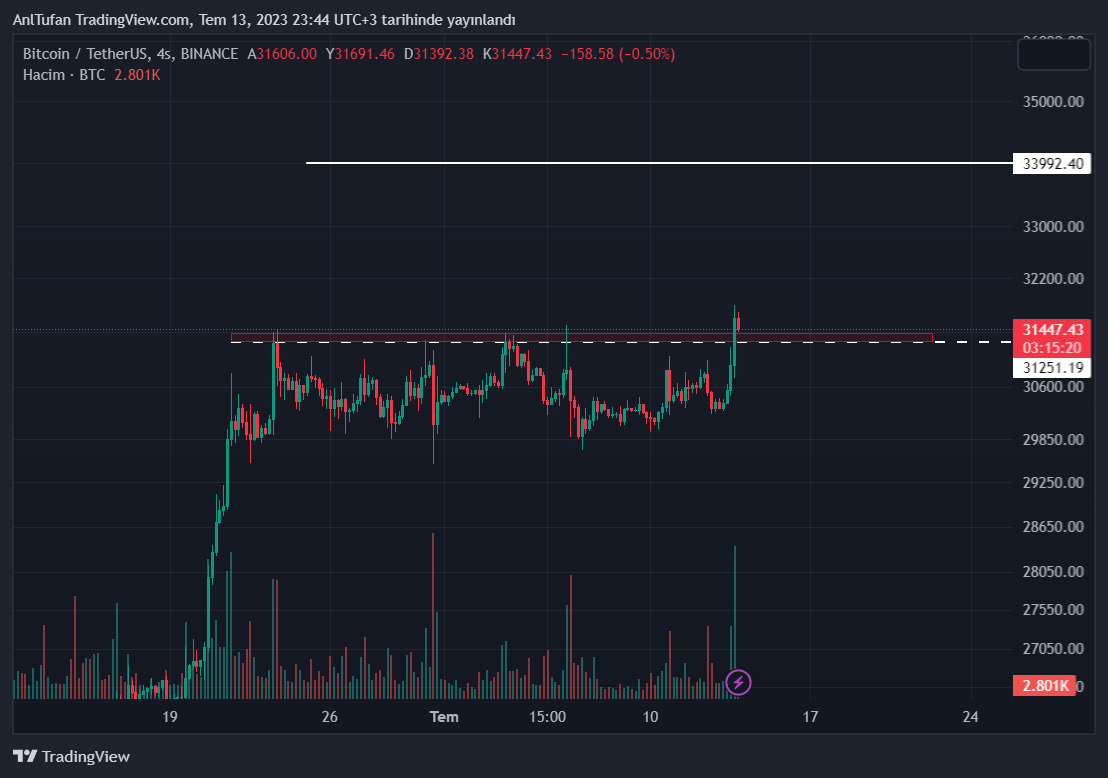1108x778 pixels.
Task: Click the 24 date label on the time axis
Action: coord(969,716)
